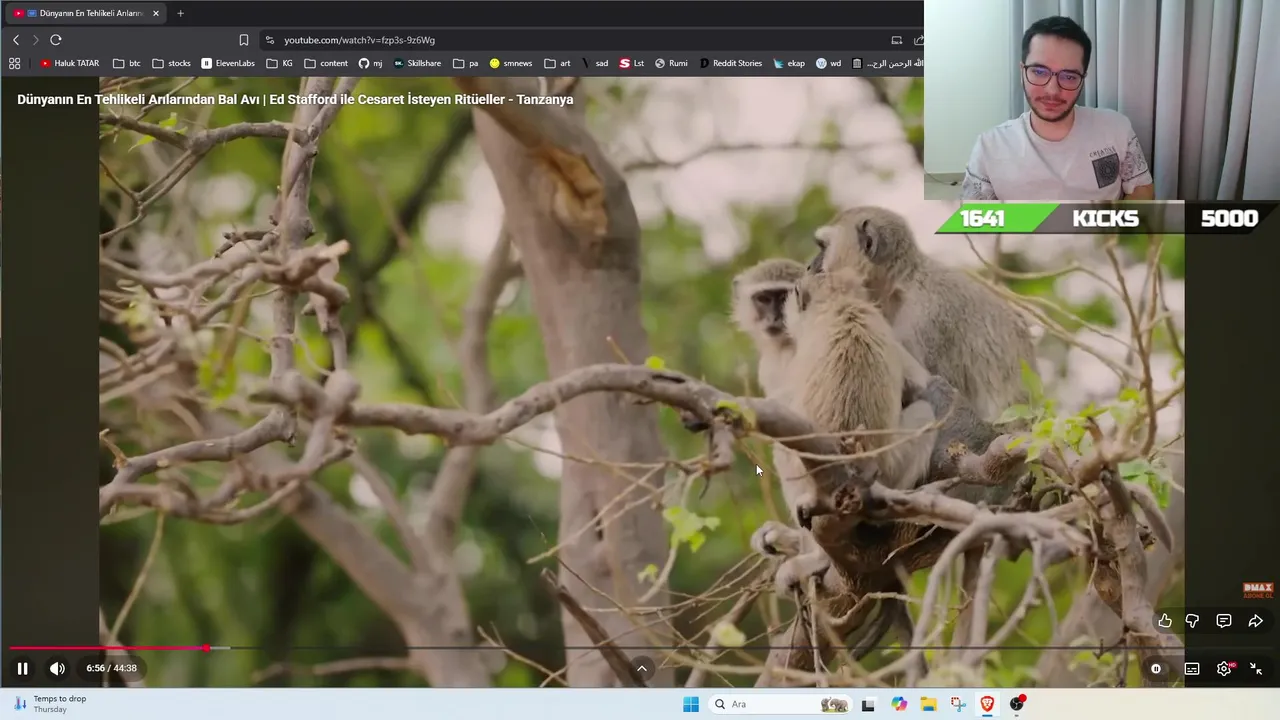This screenshot has height=720, width=1280.
Task: Toggle subtitles/closed captions
Action: [1192, 669]
